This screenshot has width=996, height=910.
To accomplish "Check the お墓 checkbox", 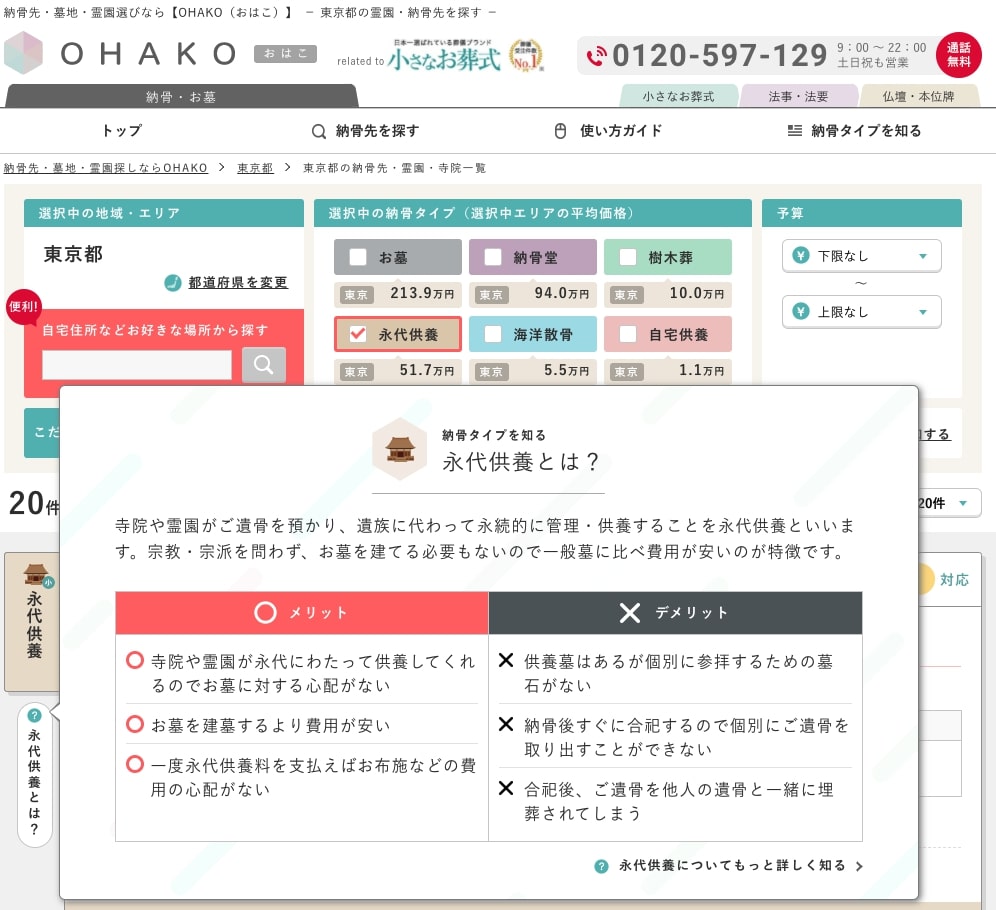I will pyautogui.click(x=358, y=257).
